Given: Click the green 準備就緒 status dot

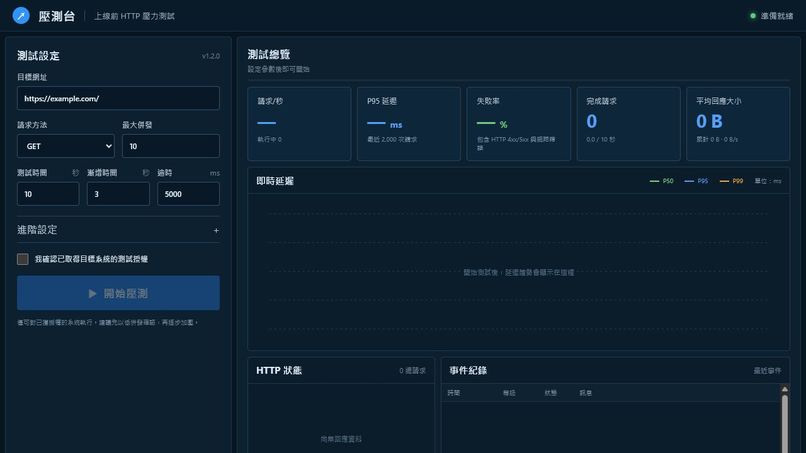Looking at the screenshot, I should (753, 16).
